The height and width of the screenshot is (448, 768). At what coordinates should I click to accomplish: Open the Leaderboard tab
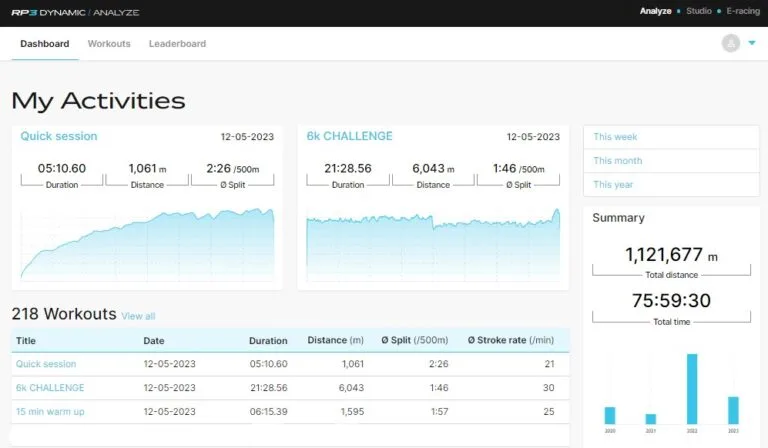pyautogui.click(x=177, y=44)
